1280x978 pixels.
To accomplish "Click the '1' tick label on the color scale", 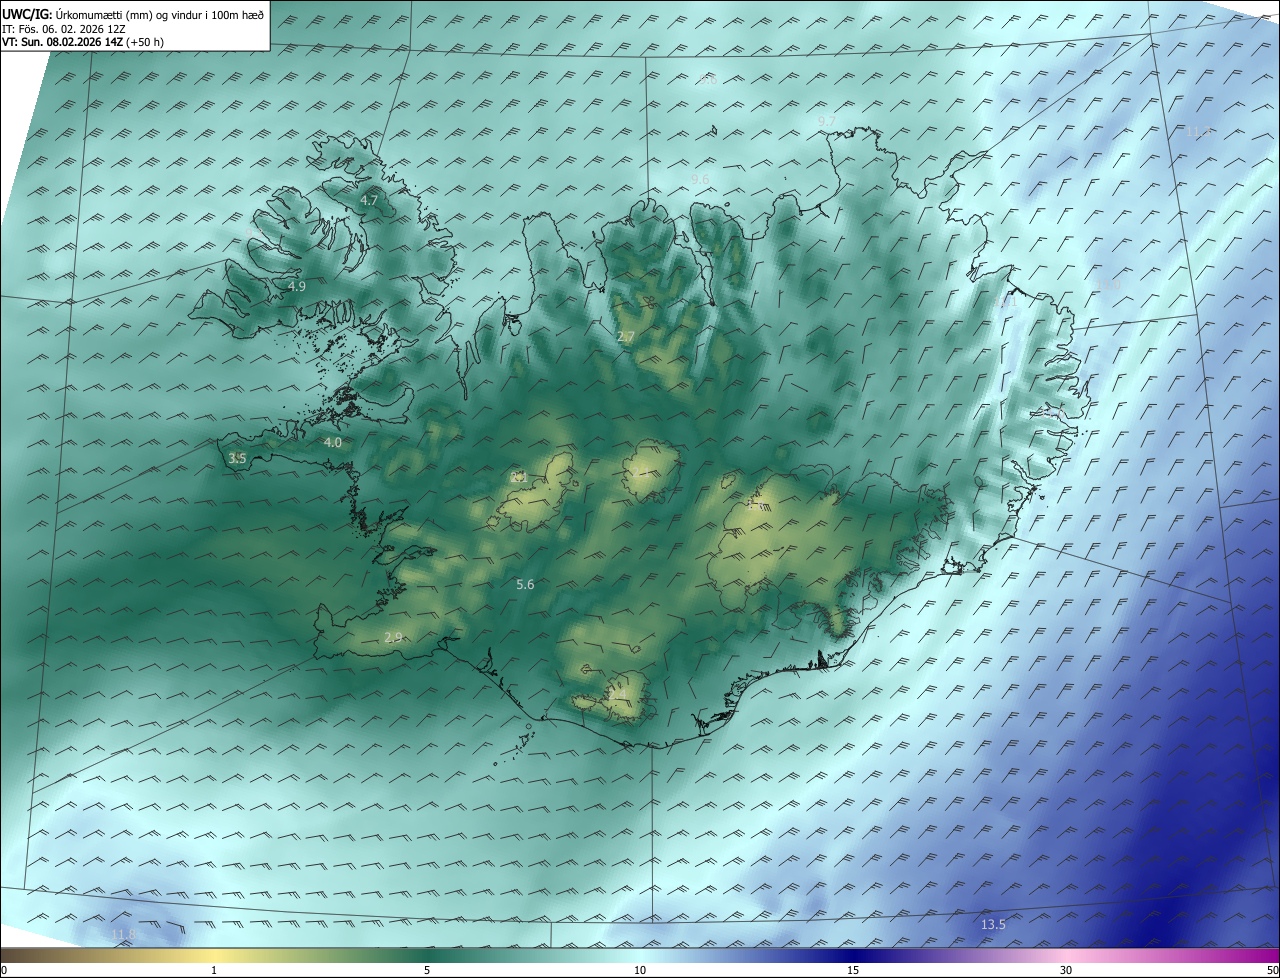I will click(214, 970).
